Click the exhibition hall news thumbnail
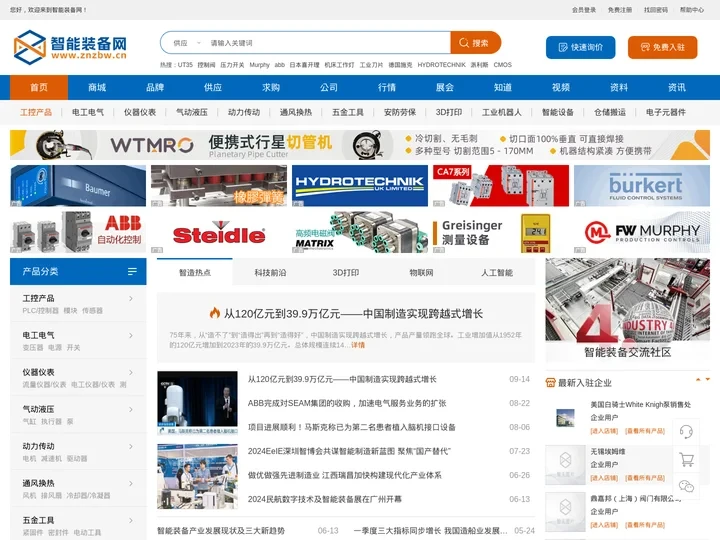The image size is (720, 540). tap(197, 476)
